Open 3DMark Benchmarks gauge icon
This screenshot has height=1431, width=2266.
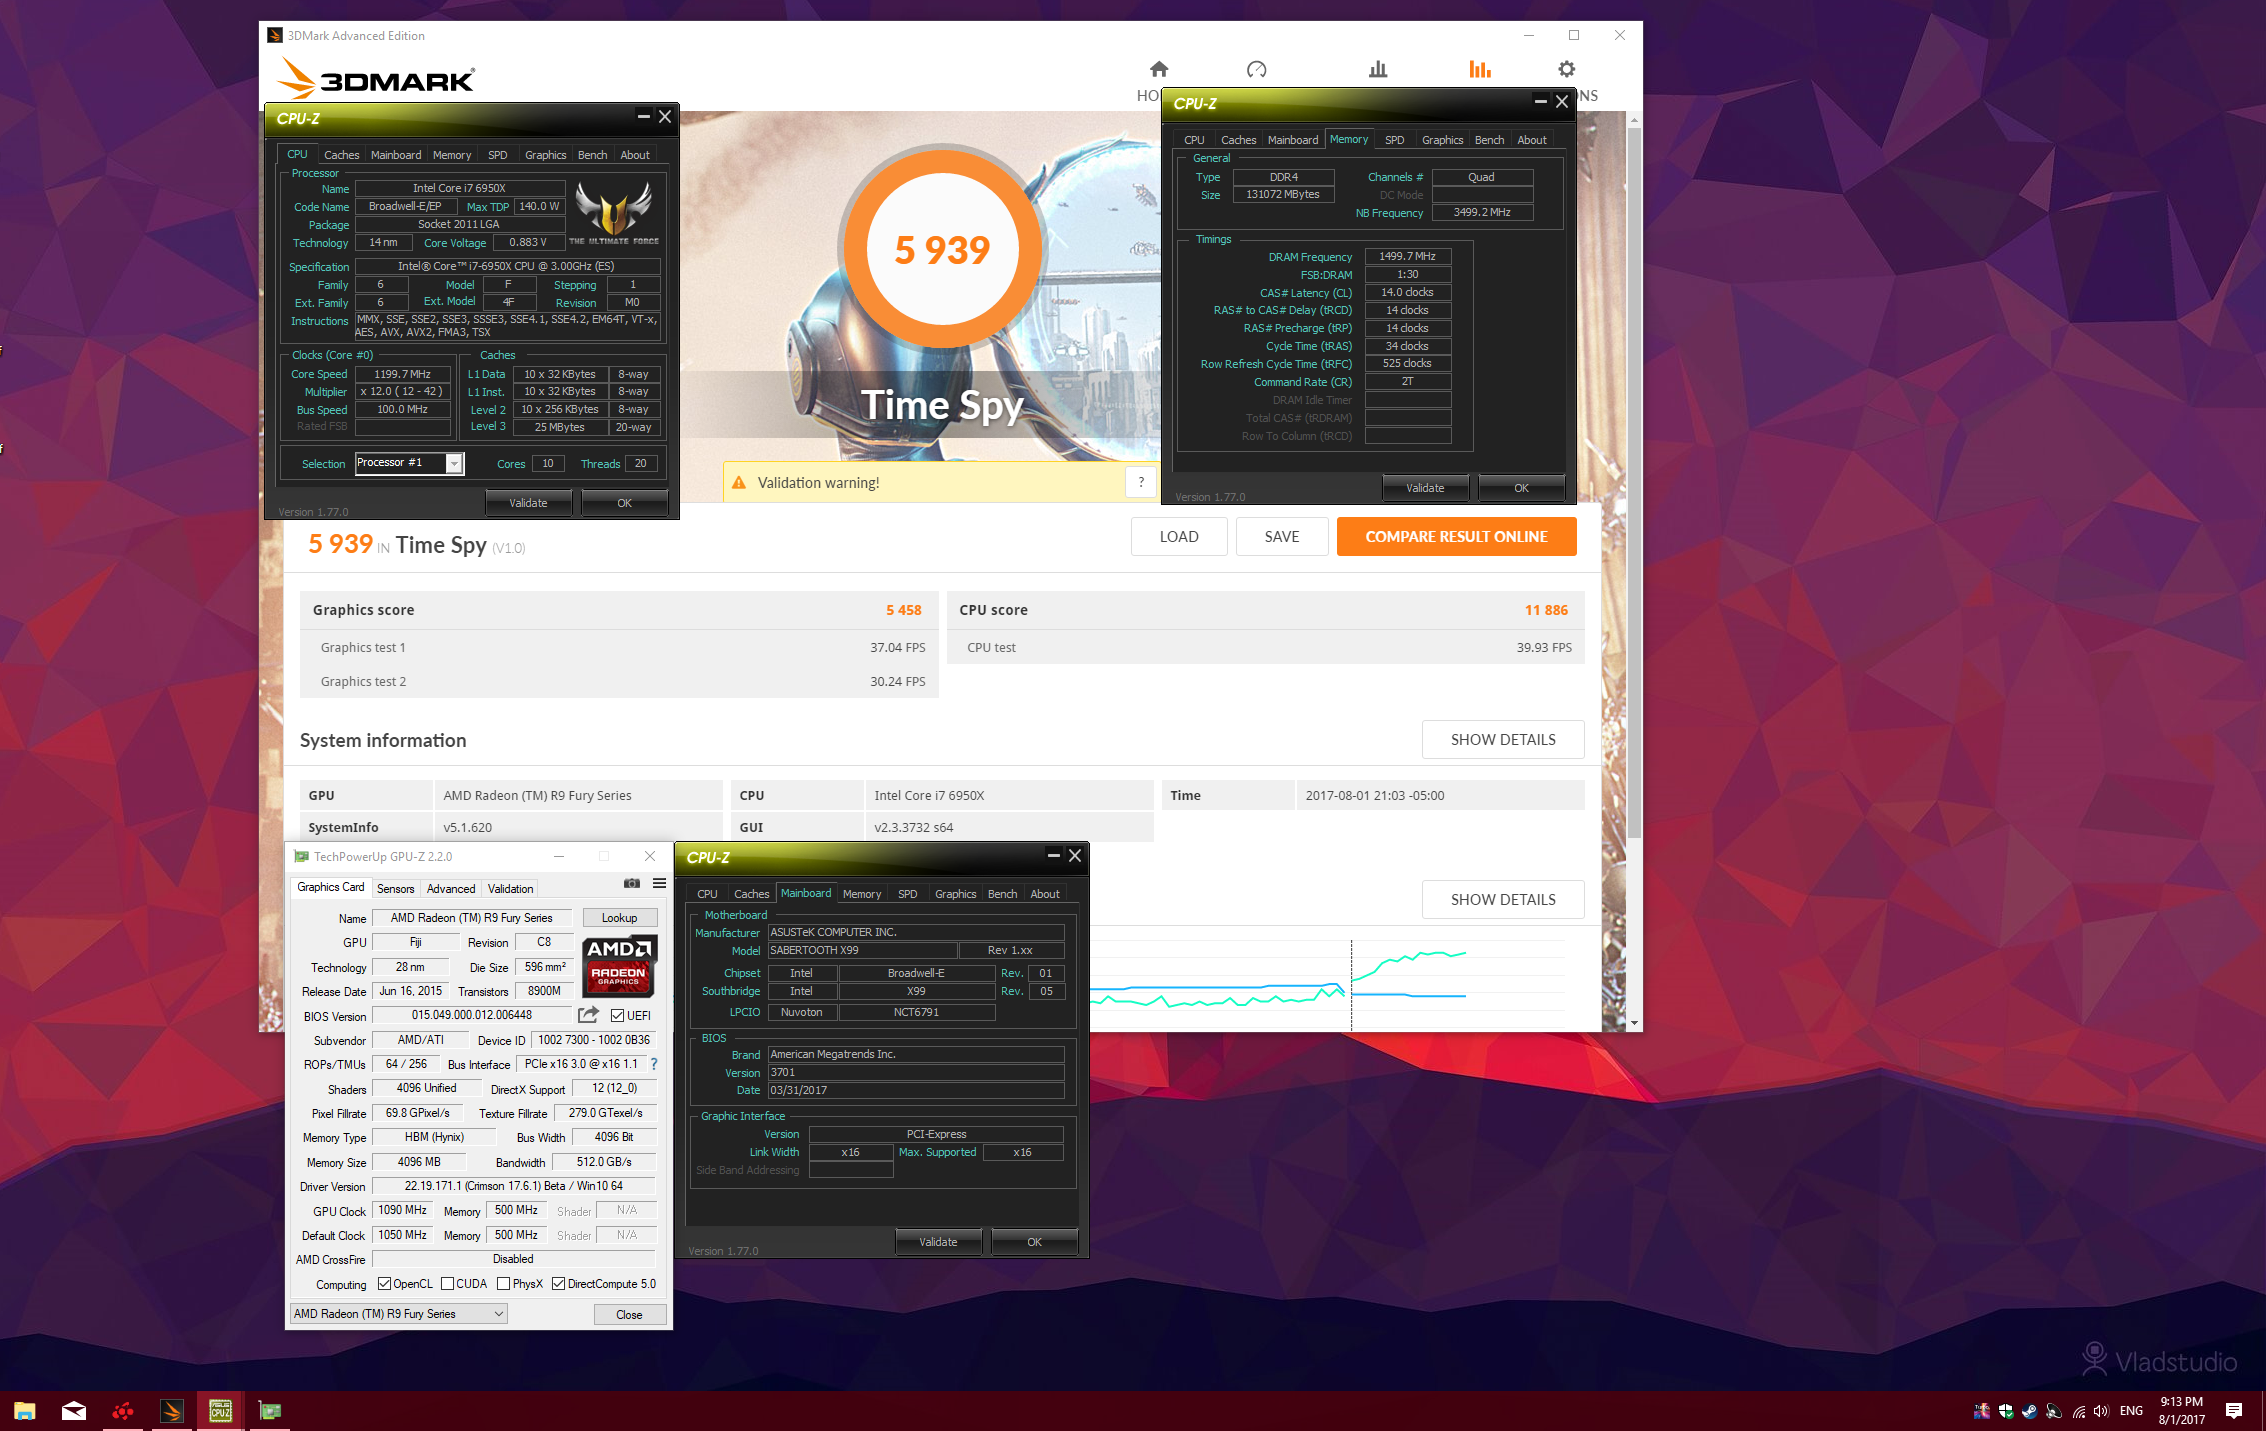click(x=1257, y=69)
